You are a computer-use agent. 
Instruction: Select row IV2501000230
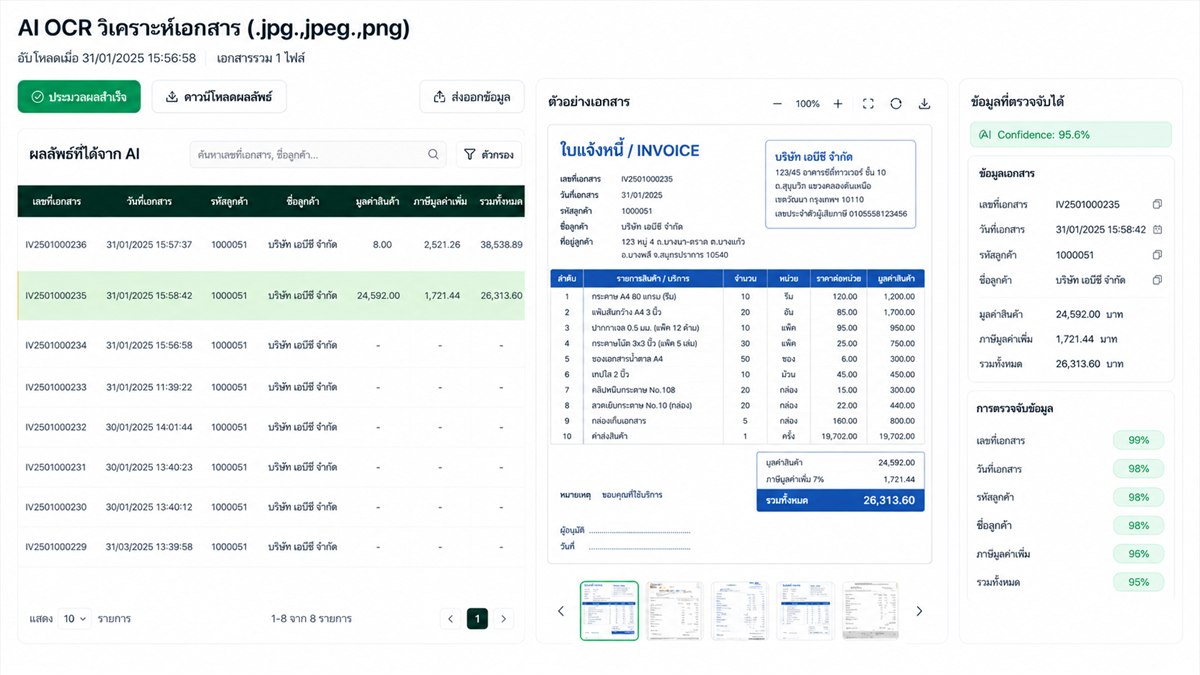click(271, 507)
